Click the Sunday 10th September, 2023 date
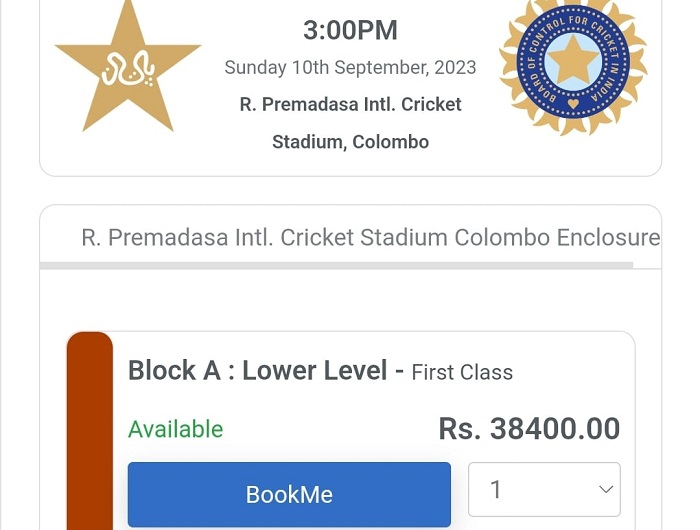This screenshot has width=700, height=530. pyautogui.click(x=350, y=67)
